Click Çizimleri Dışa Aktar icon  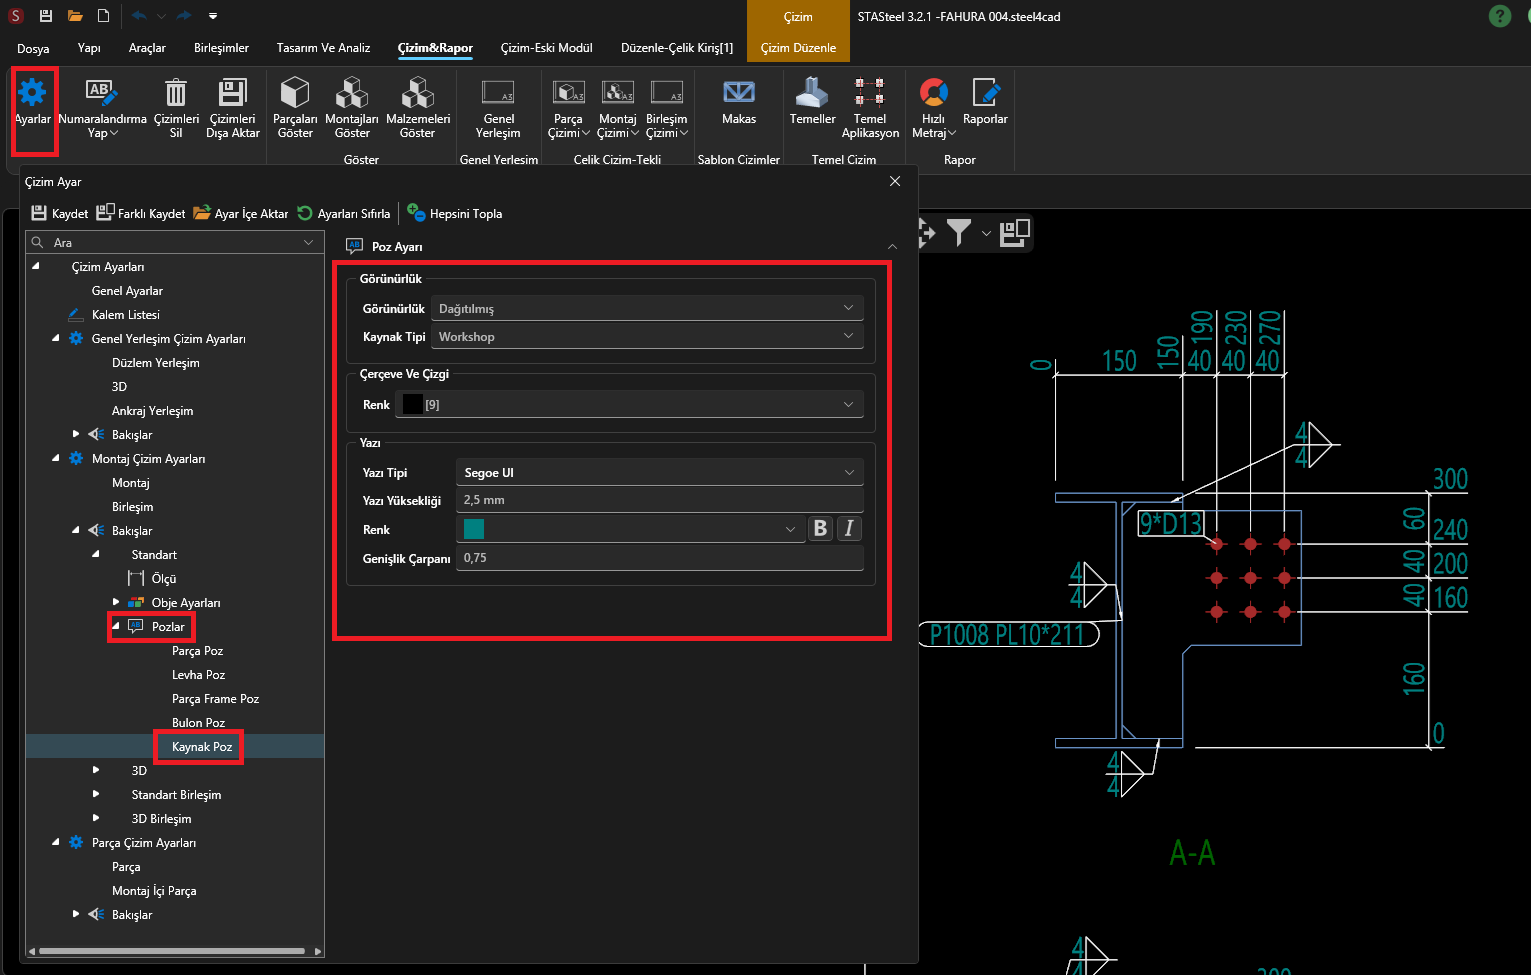click(x=232, y=94)
